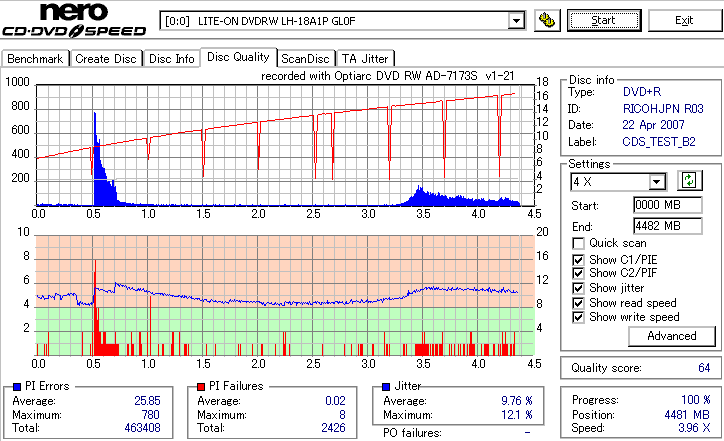Click the green refresh icon in Settings
The image size is (724, 441).
click(x=689, y=180)
